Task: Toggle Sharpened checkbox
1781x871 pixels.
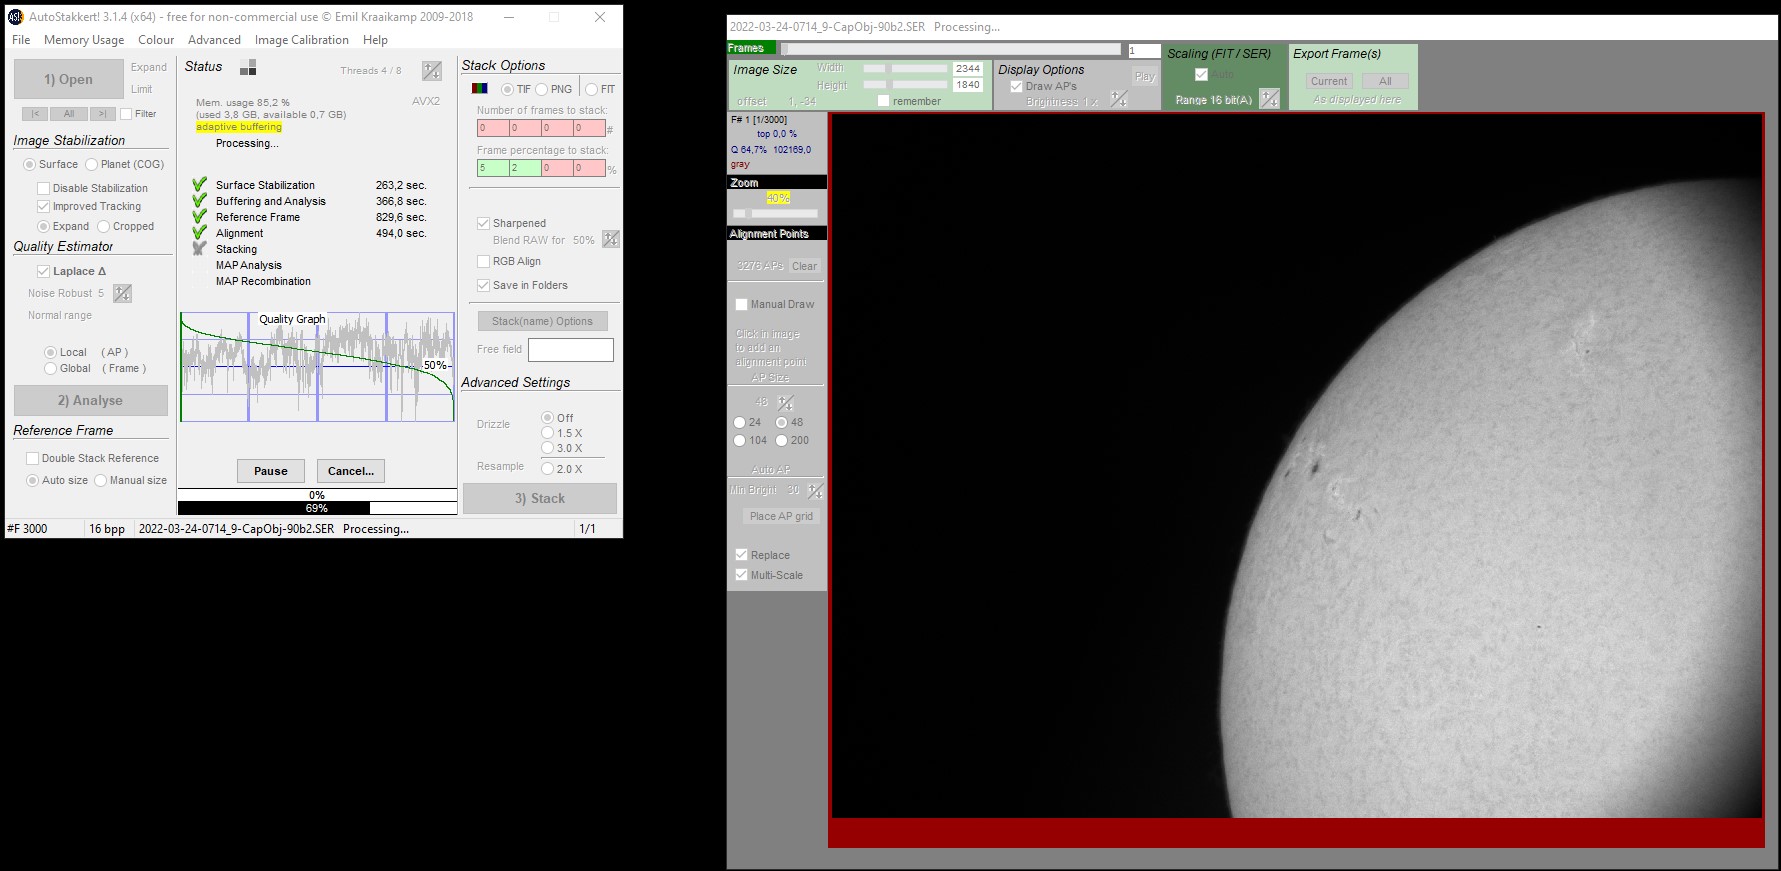Action: pyautogui.click(x=483, y=223)
